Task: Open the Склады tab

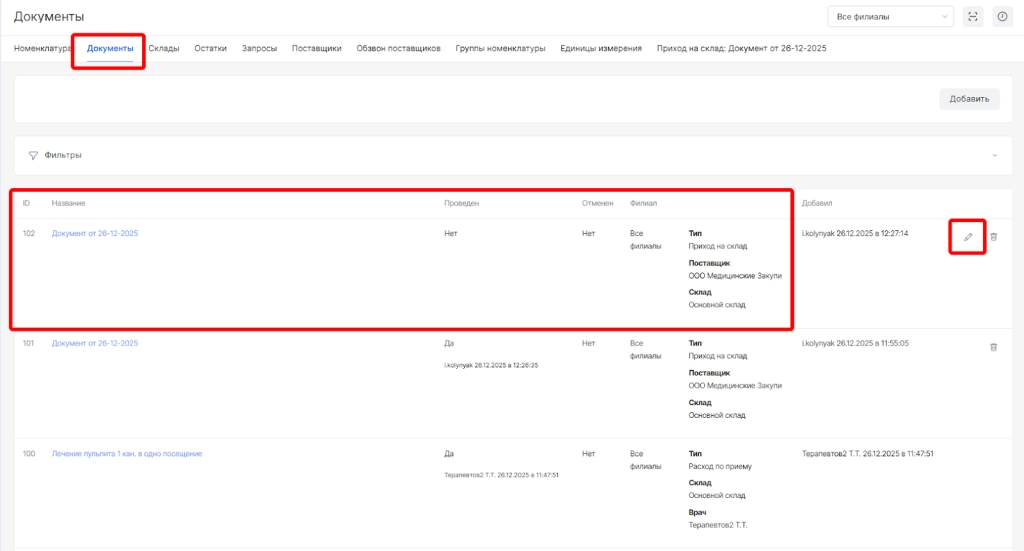Action: [x=164, y=48]
